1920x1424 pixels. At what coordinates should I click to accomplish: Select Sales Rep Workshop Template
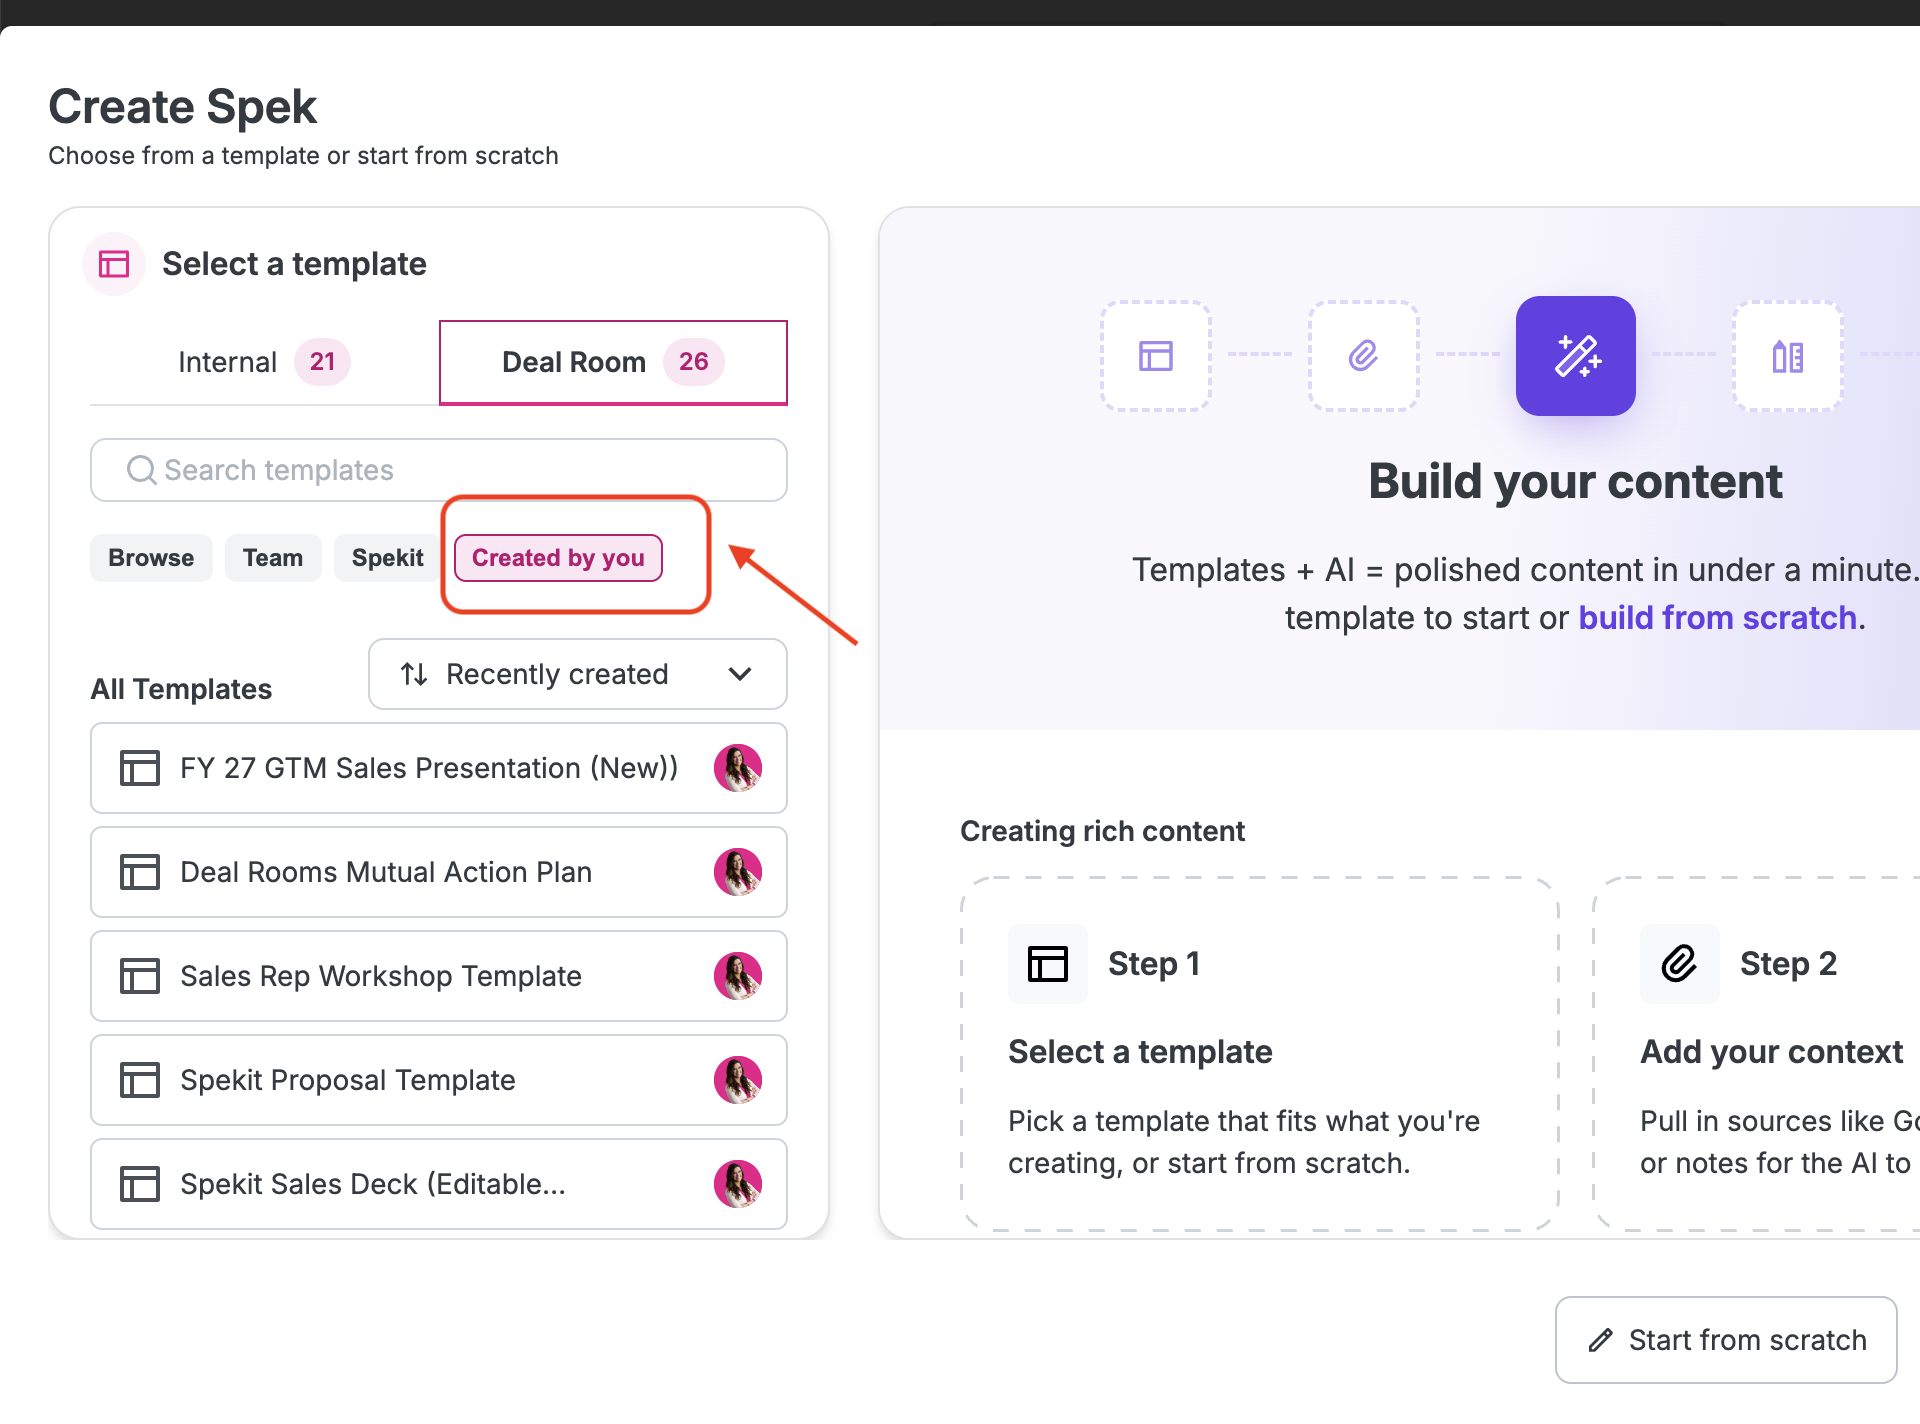click(438, 976)
